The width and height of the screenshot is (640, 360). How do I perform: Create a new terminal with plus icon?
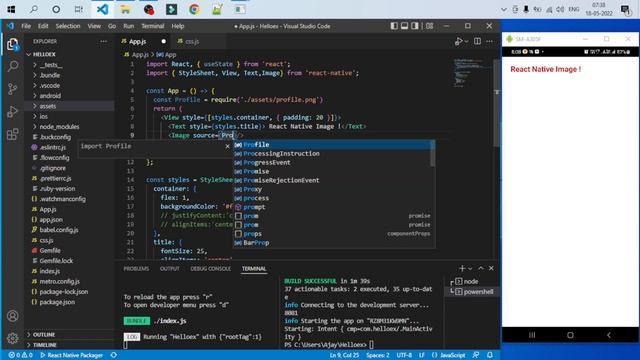coord(462,268)
